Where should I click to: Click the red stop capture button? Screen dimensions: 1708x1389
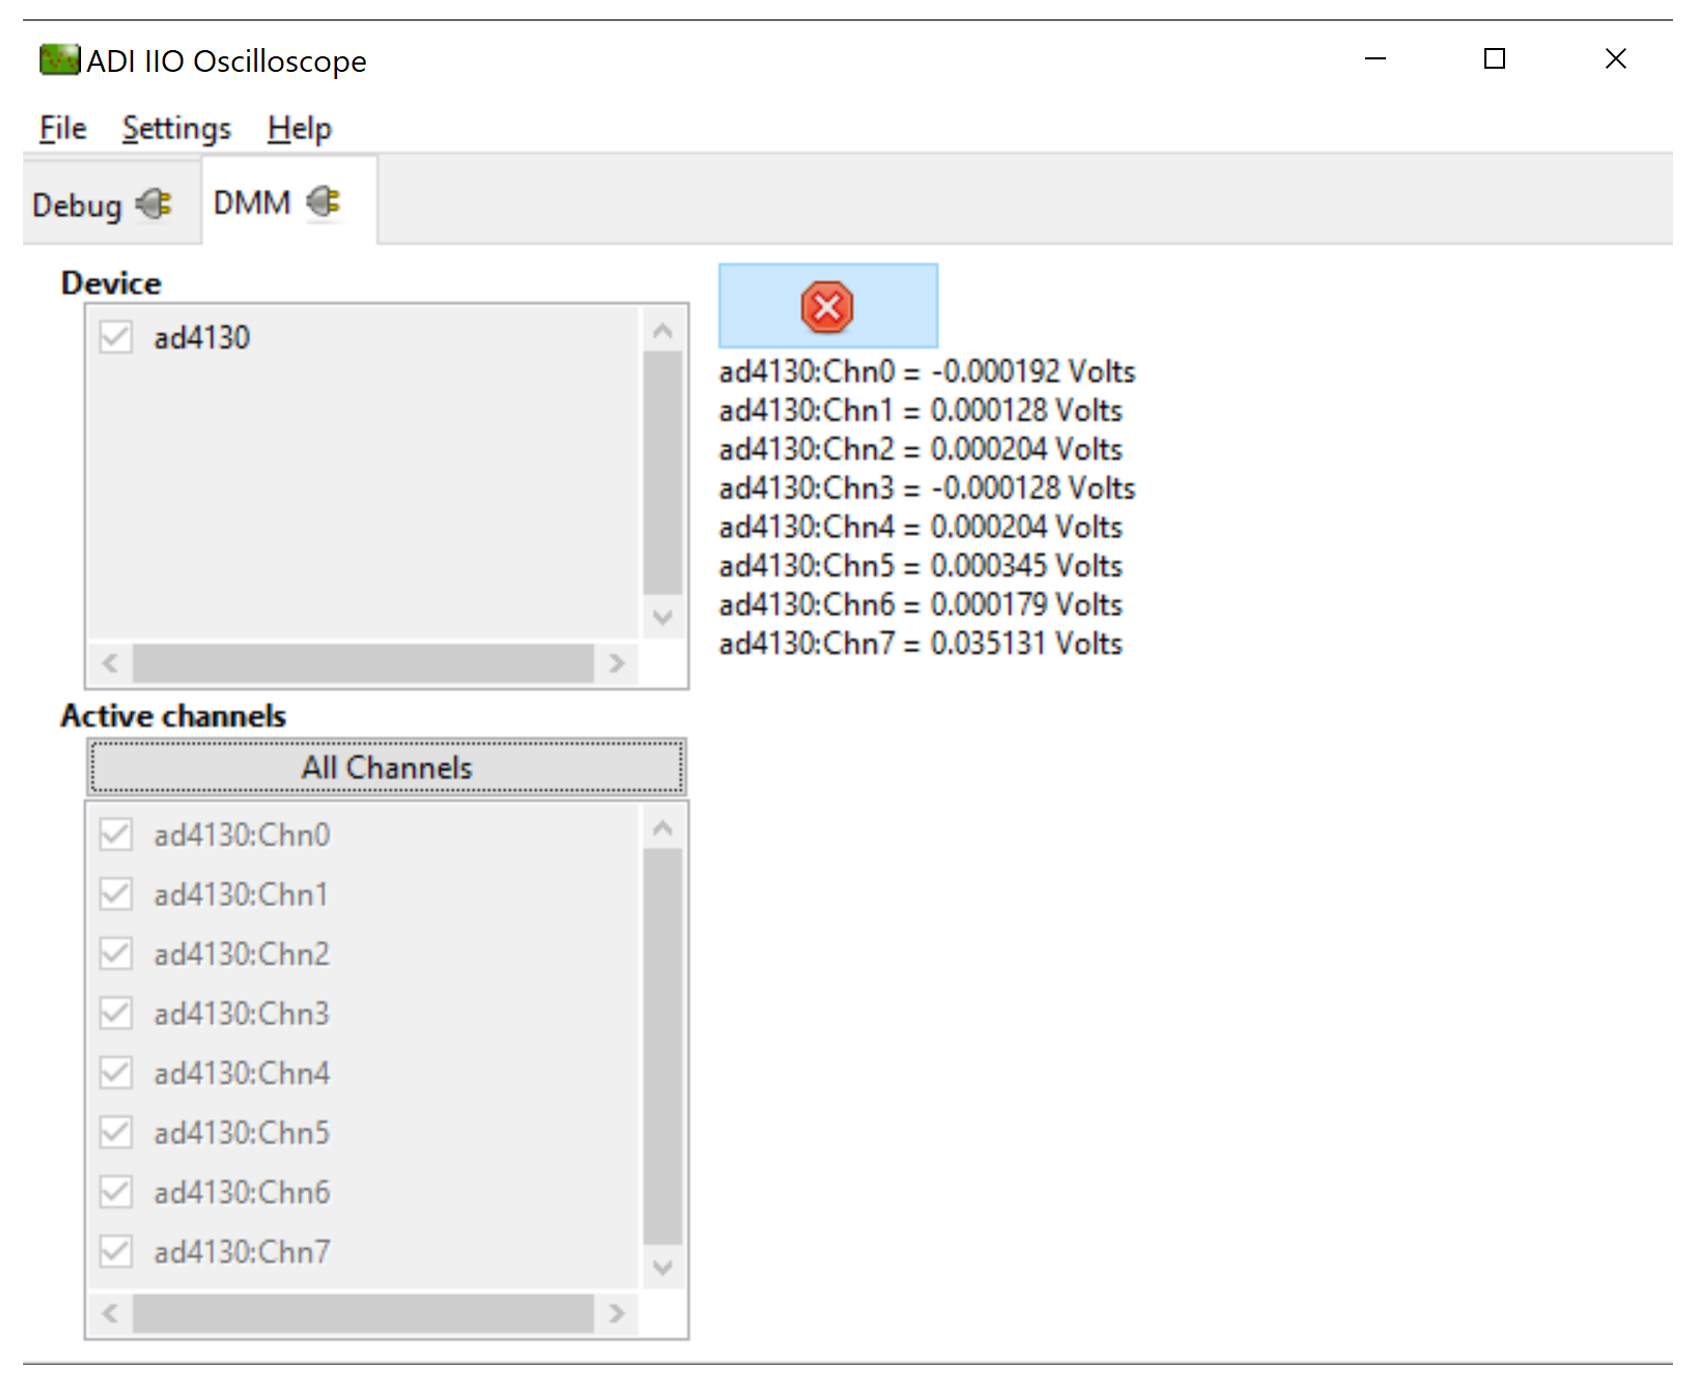(828, 307)
